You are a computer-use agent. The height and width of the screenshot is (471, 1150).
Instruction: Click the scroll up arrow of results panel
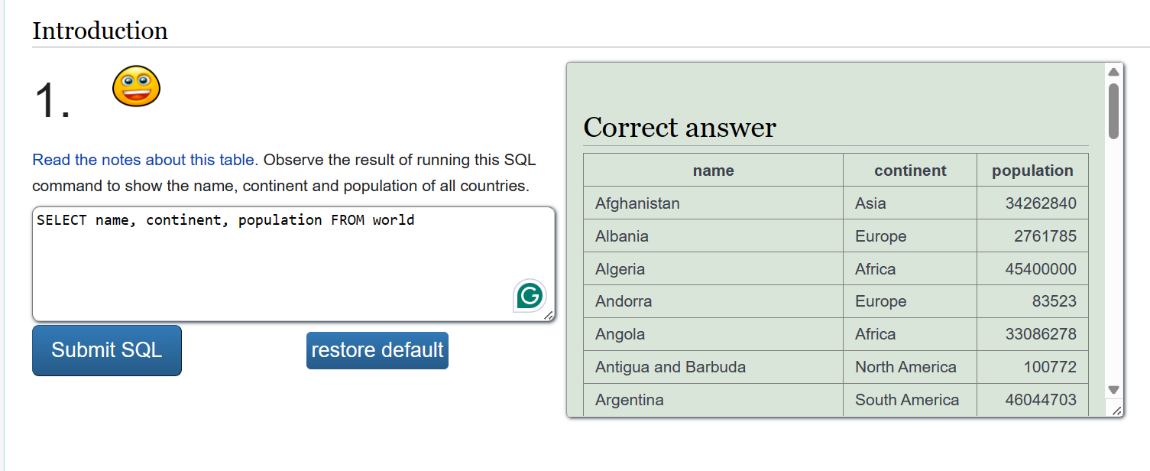pos(1113,72)
